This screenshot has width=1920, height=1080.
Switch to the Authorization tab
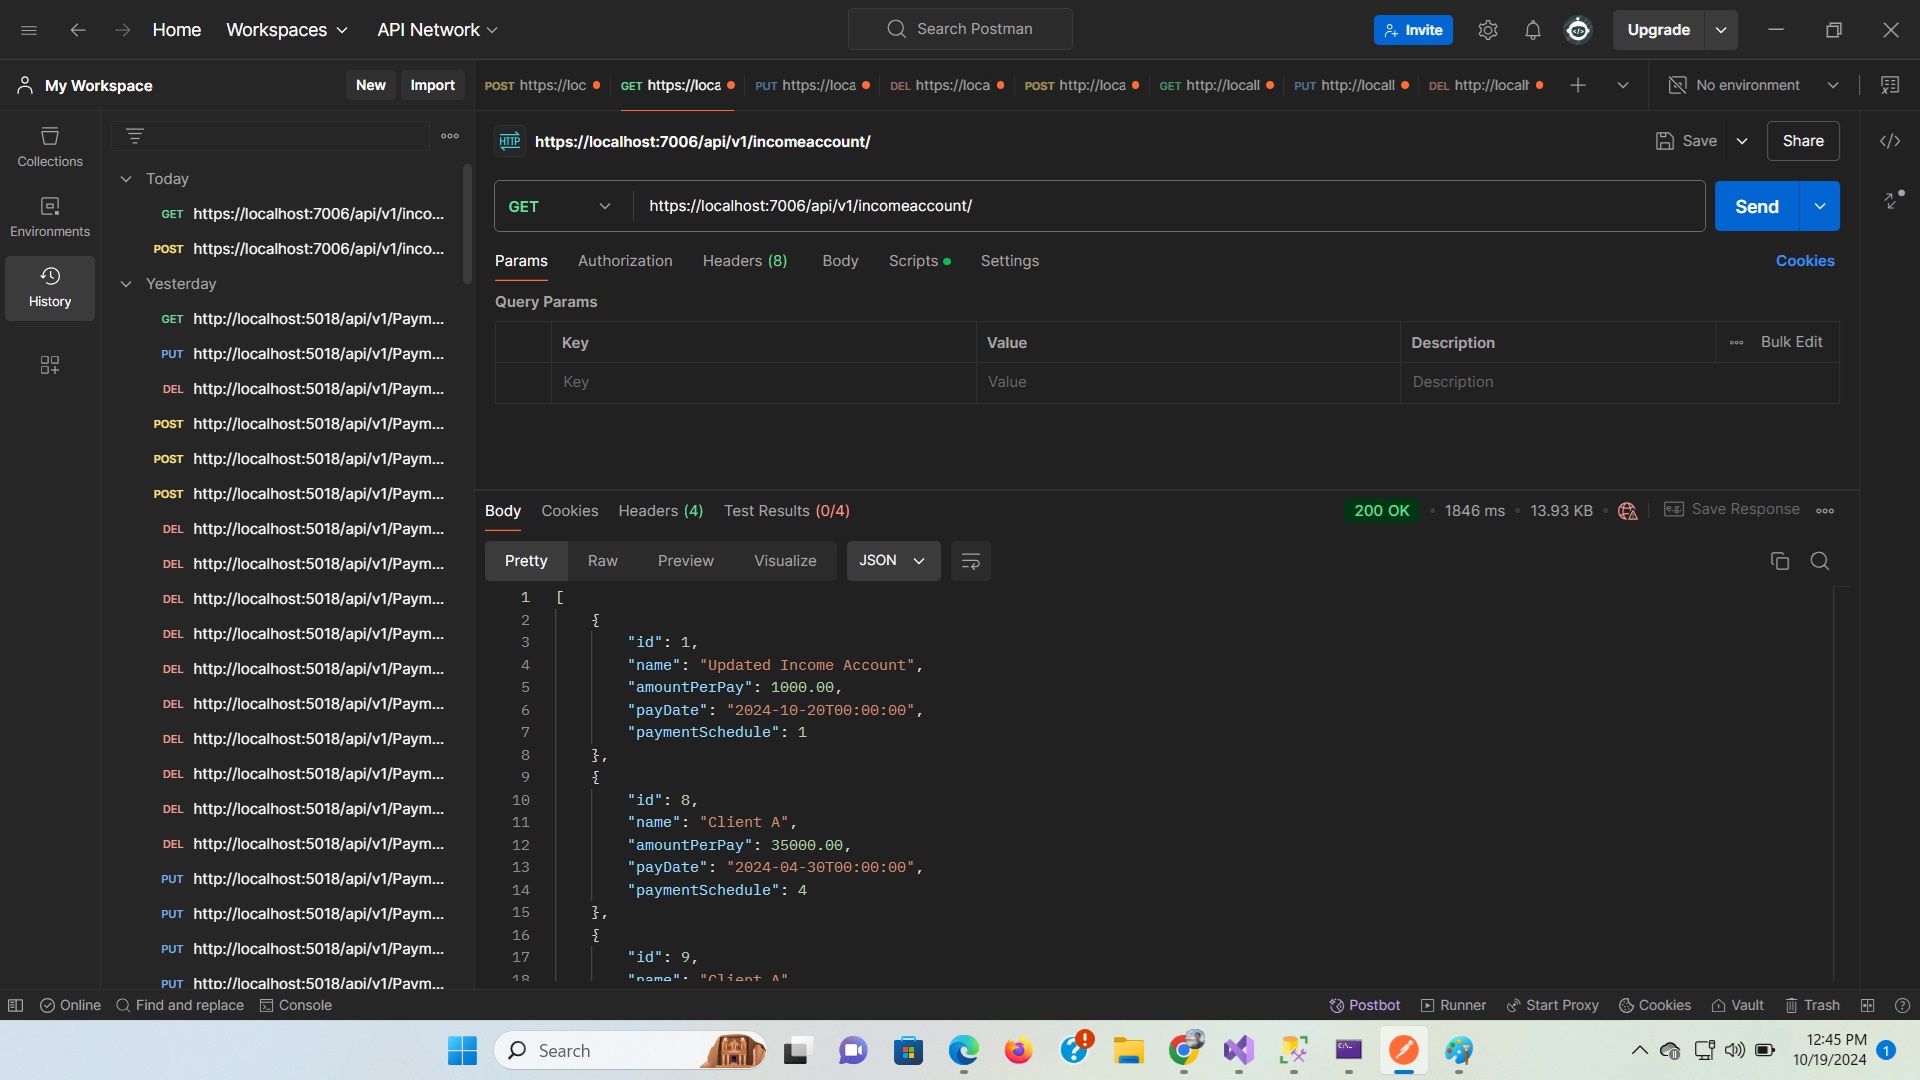[625, 261]
